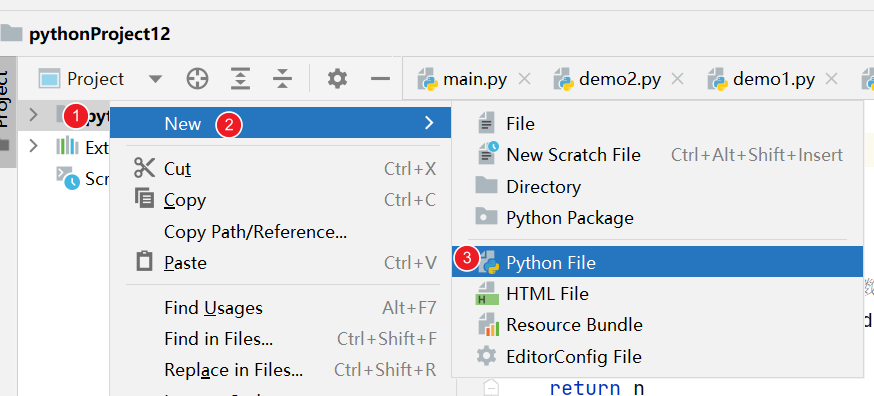The image size is (874, 396).
Task: Click pythonProject12 breadcrumb in navigation bar
Action: (99, 34)
